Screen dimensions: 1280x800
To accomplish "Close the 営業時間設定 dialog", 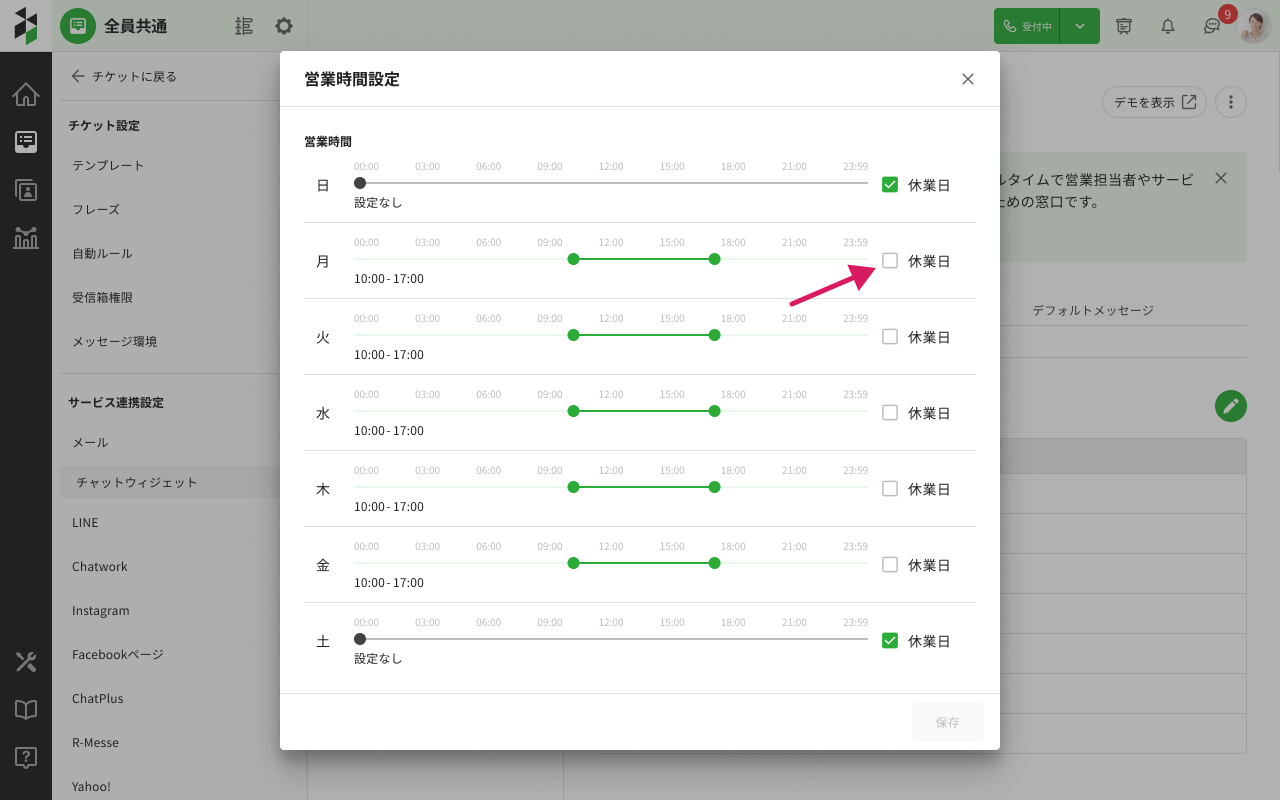I will [x=967, y=79].
